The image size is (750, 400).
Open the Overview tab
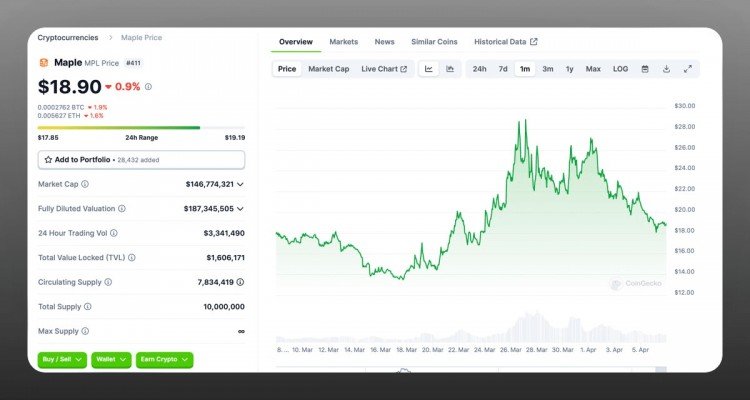point(296,42)
